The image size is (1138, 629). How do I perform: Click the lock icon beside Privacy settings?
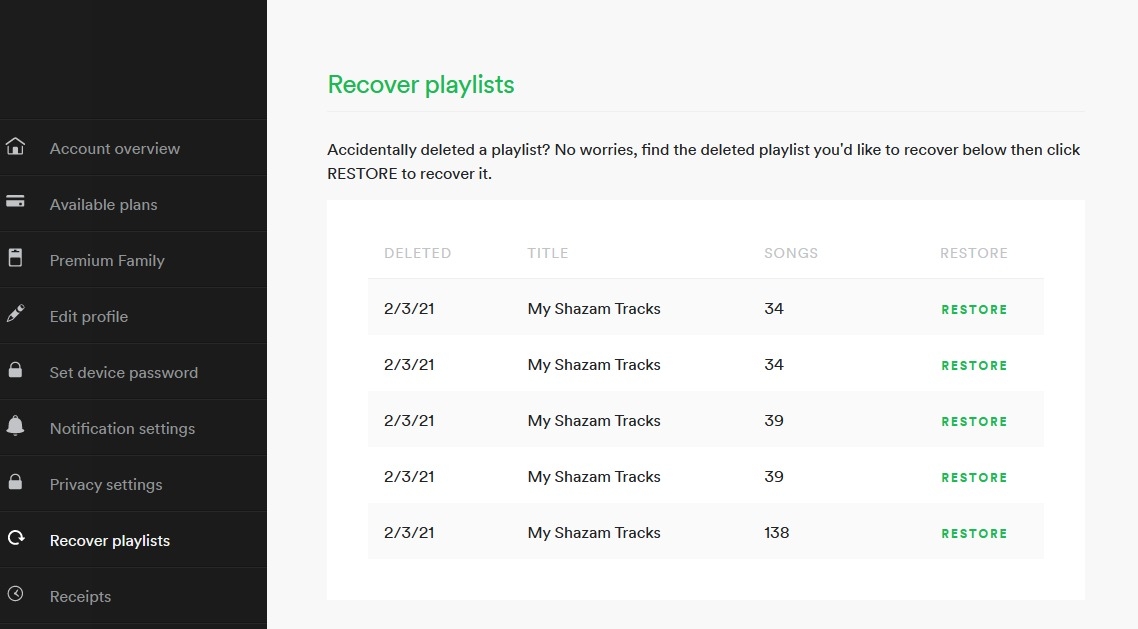click(x=15, y=483)
